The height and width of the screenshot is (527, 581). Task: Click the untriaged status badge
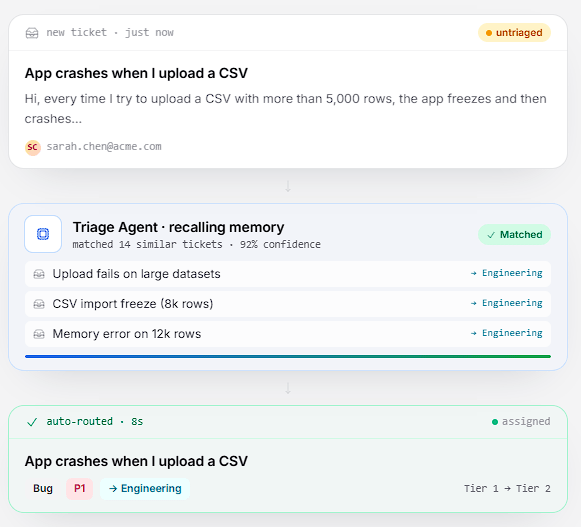(x=514, y=33)
